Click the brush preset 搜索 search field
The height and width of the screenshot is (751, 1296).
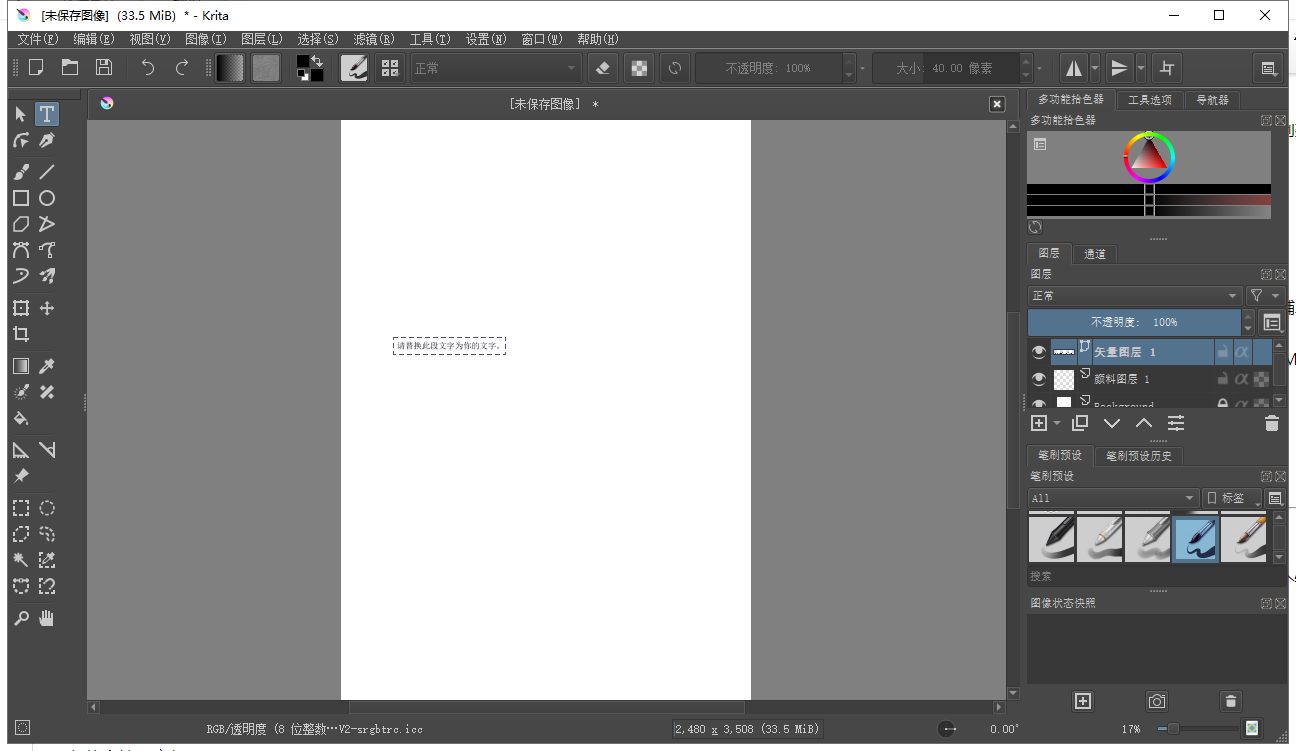(1156, 577)
